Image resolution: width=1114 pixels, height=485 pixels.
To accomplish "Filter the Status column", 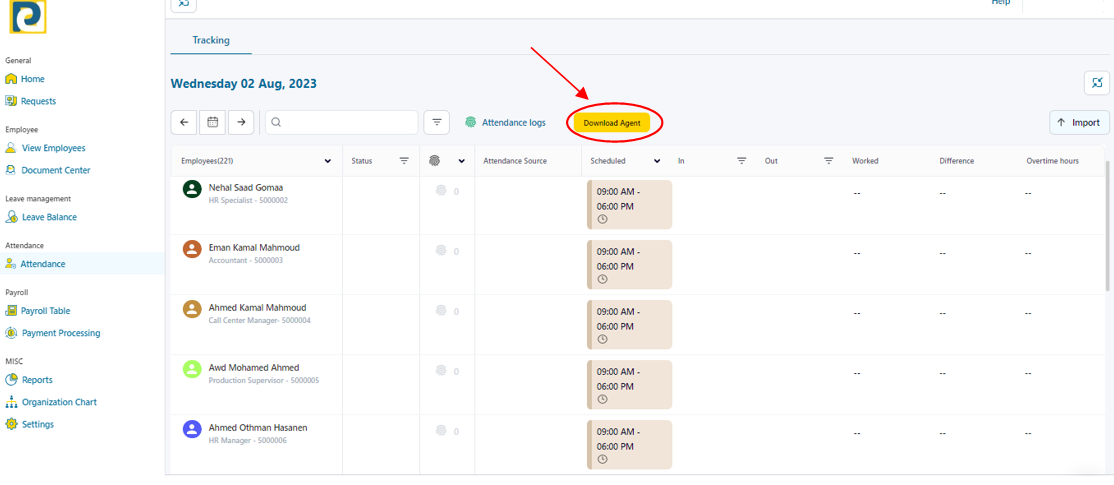I will pos(404,161).
